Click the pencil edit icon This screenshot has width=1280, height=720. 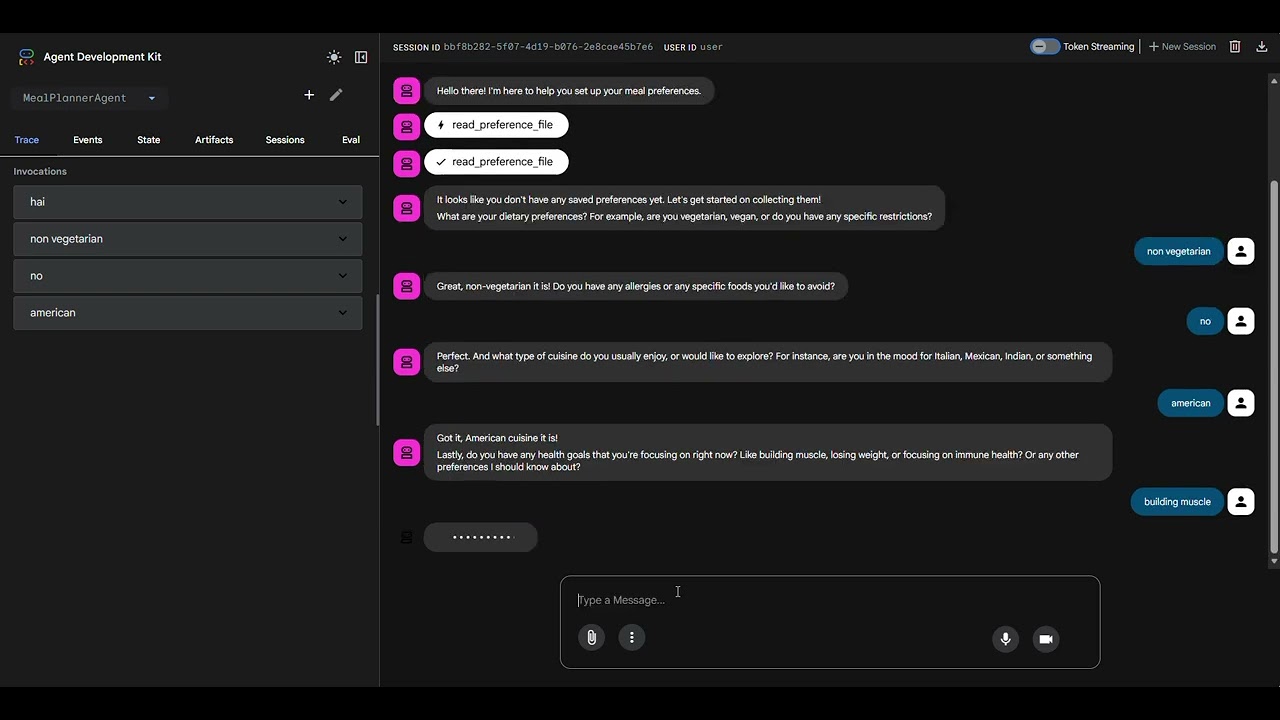click(x=336, y=95)
